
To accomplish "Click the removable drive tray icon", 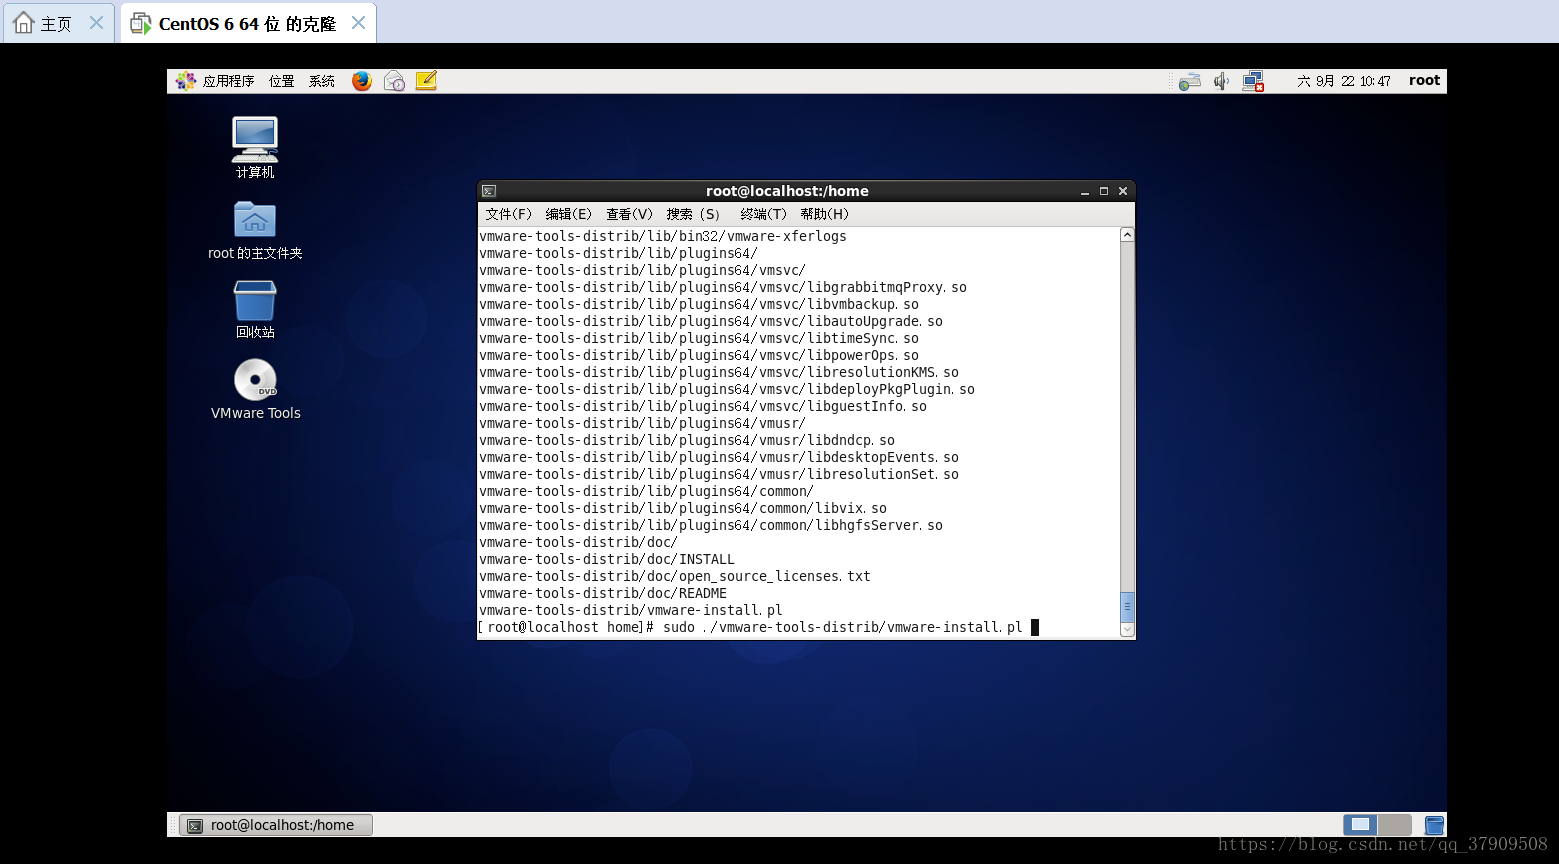I will tap(1189, 81).
